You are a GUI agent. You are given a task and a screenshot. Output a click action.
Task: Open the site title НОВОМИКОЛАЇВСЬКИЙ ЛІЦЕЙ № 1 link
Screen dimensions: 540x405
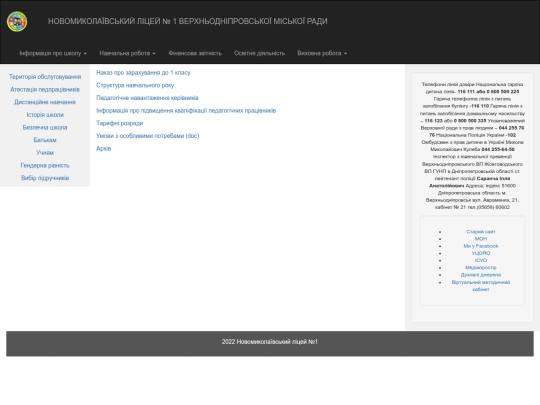[188, 21]
